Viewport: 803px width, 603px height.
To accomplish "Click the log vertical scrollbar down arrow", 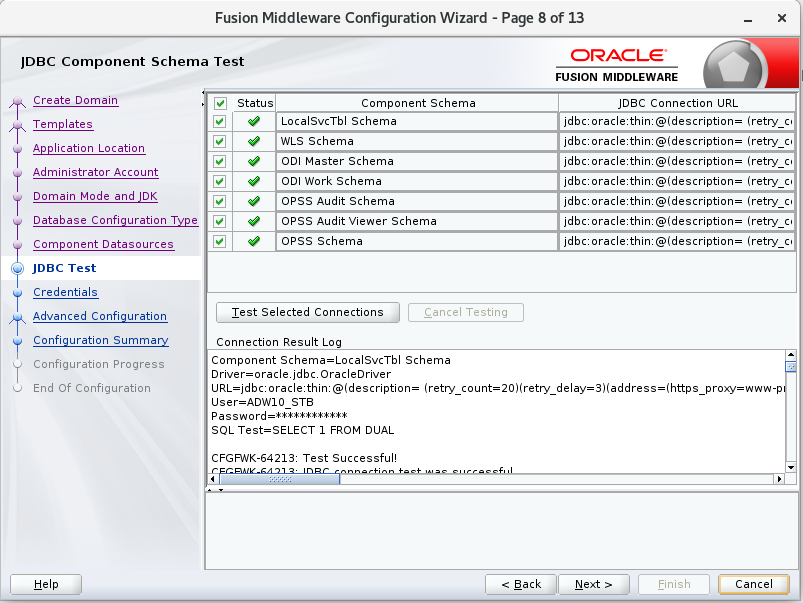I will (791, 467).
